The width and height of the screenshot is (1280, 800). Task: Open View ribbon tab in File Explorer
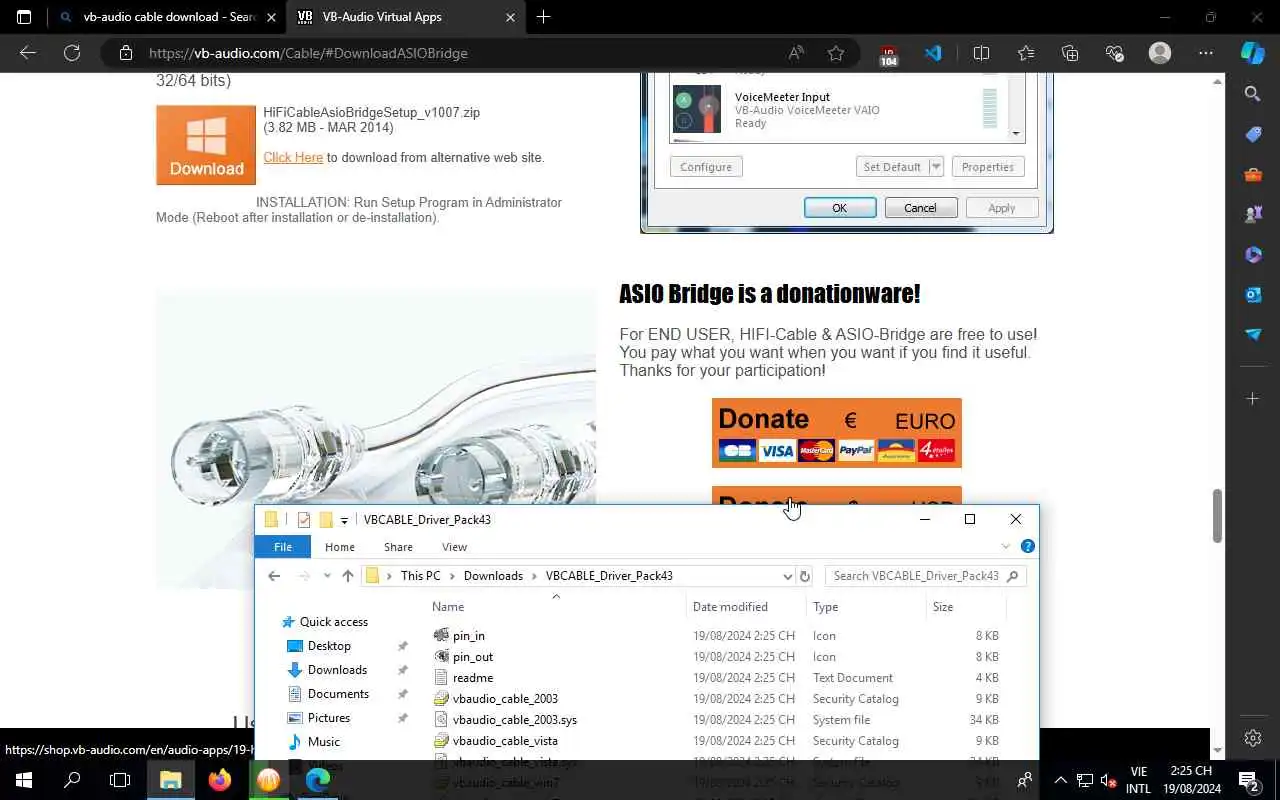point(454,547)
